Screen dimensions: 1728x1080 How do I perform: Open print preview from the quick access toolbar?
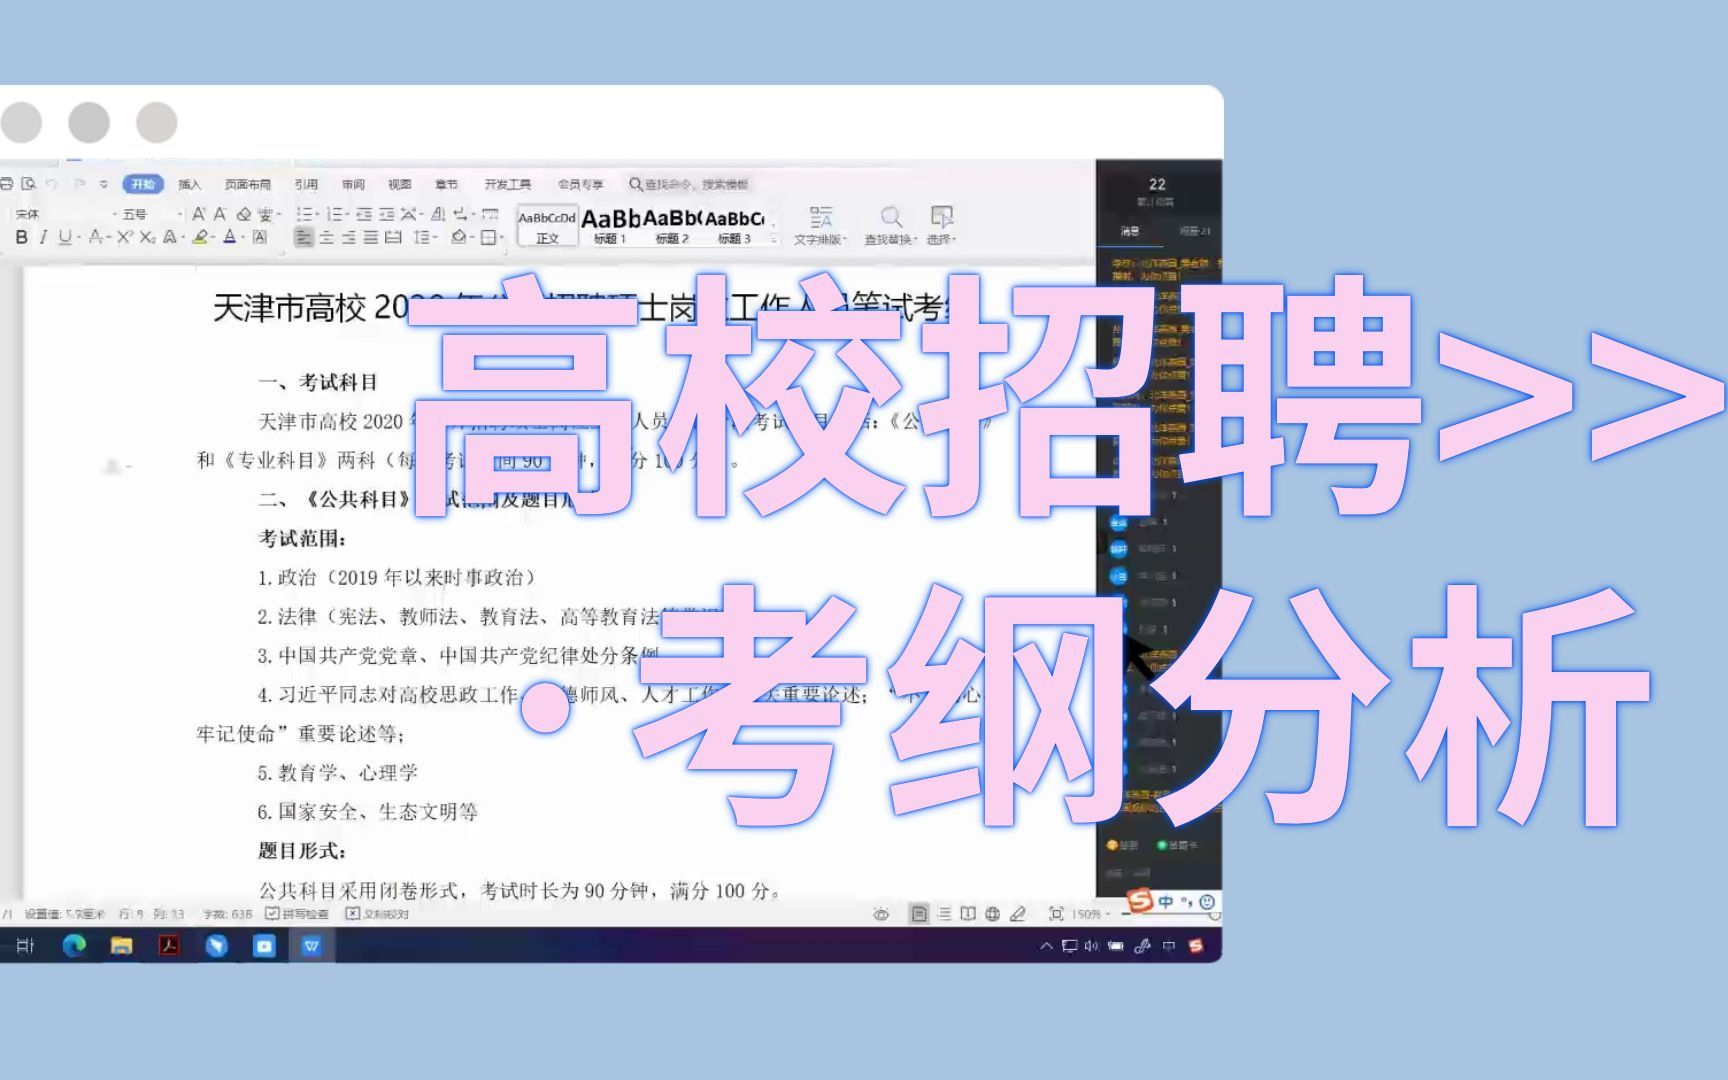click(x=29, y=184)
